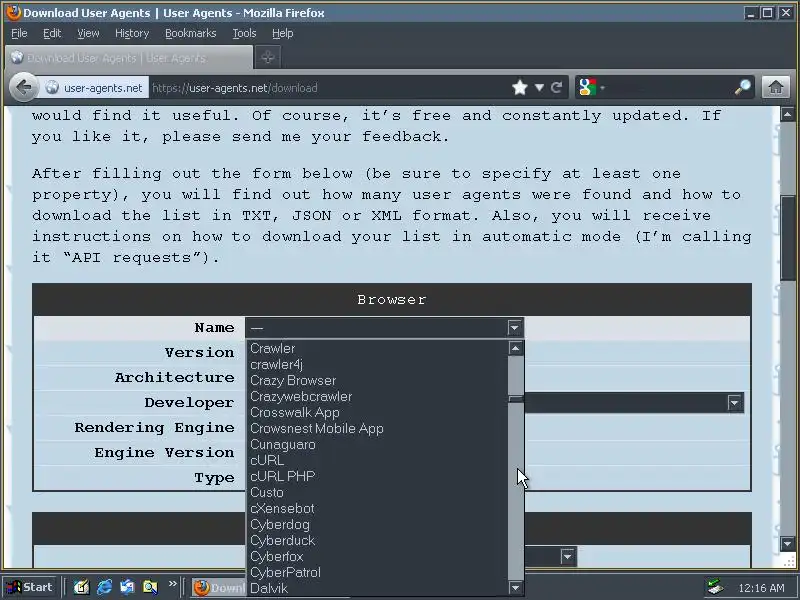Click the taskbar clock 12:16 AM
This screenshot has width=800, height=600.
pos(761,588)
